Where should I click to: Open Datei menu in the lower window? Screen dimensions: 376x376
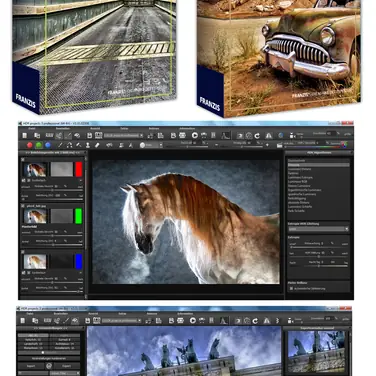pyautogui.click(x=30, y=314)
